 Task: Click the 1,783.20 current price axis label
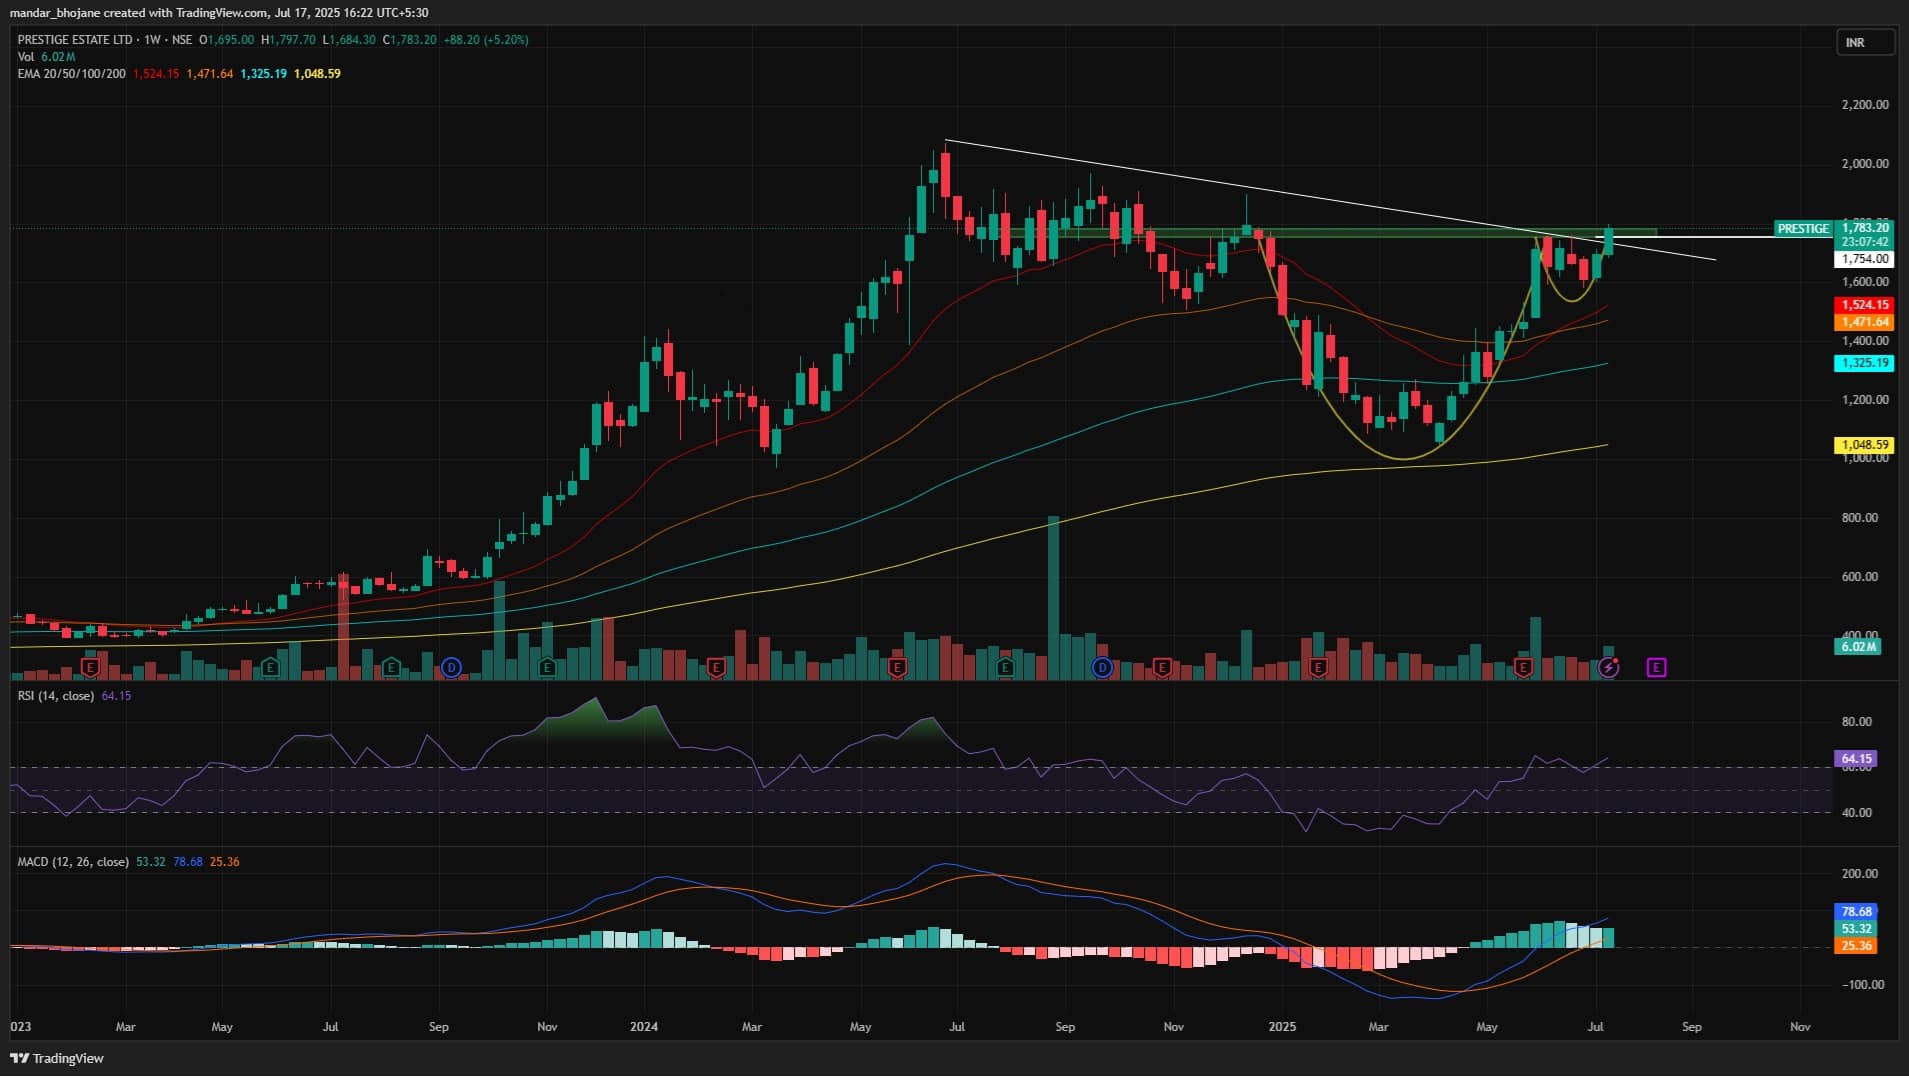1865,228
